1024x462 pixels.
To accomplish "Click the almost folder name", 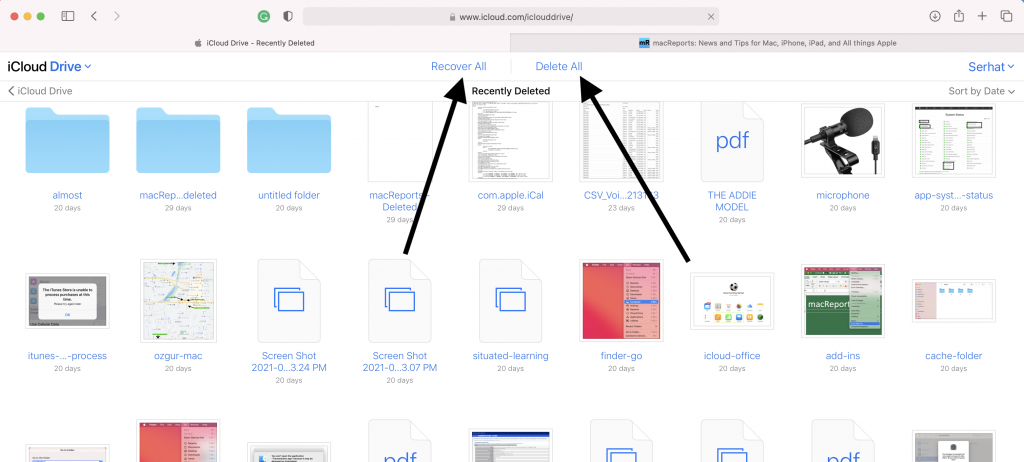I will pyautogui.click(x=67, y=195).
